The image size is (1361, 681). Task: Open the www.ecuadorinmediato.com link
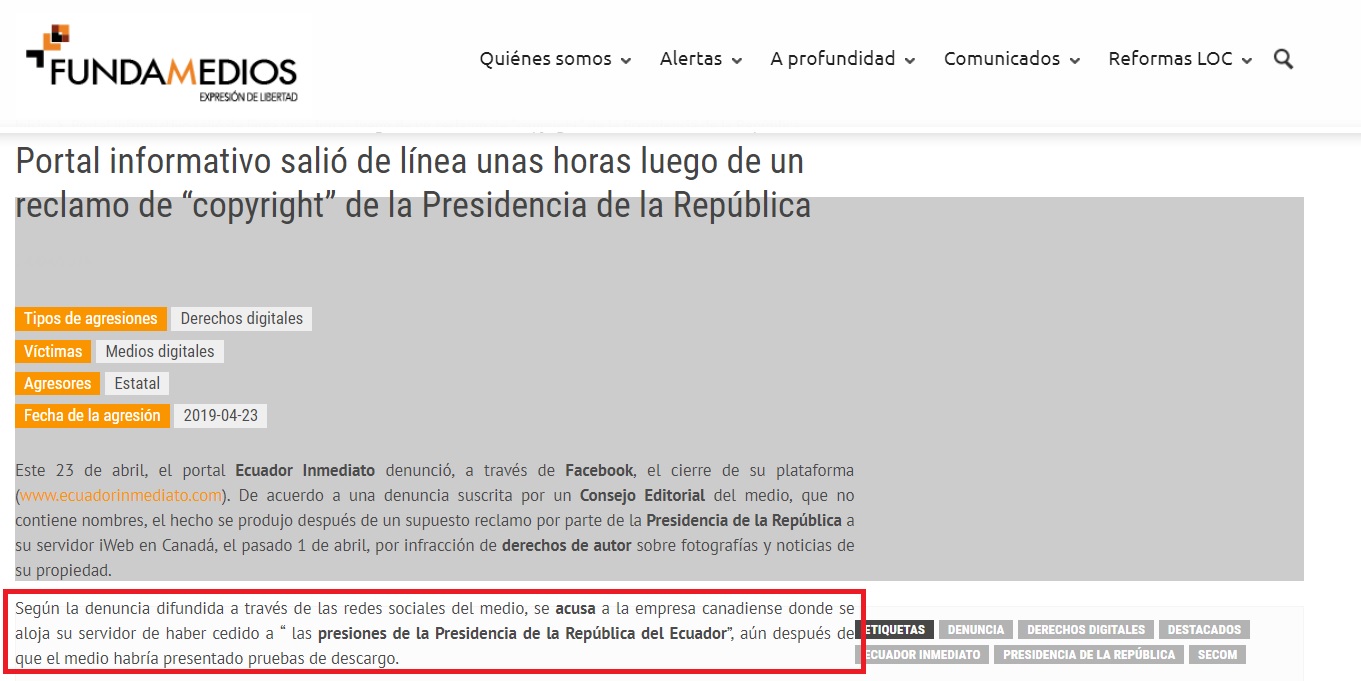tap(120, 495)
